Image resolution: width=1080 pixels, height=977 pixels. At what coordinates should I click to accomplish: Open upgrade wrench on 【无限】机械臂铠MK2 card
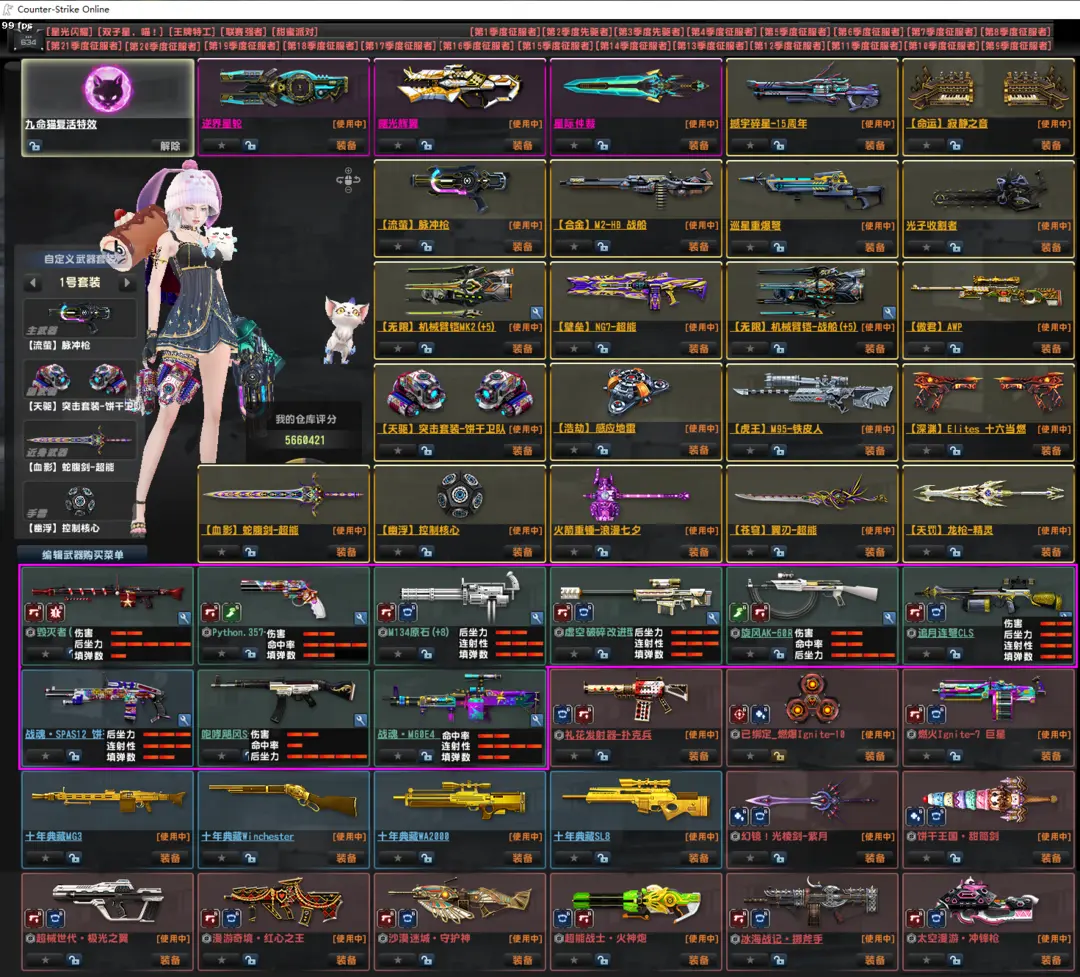536,313
